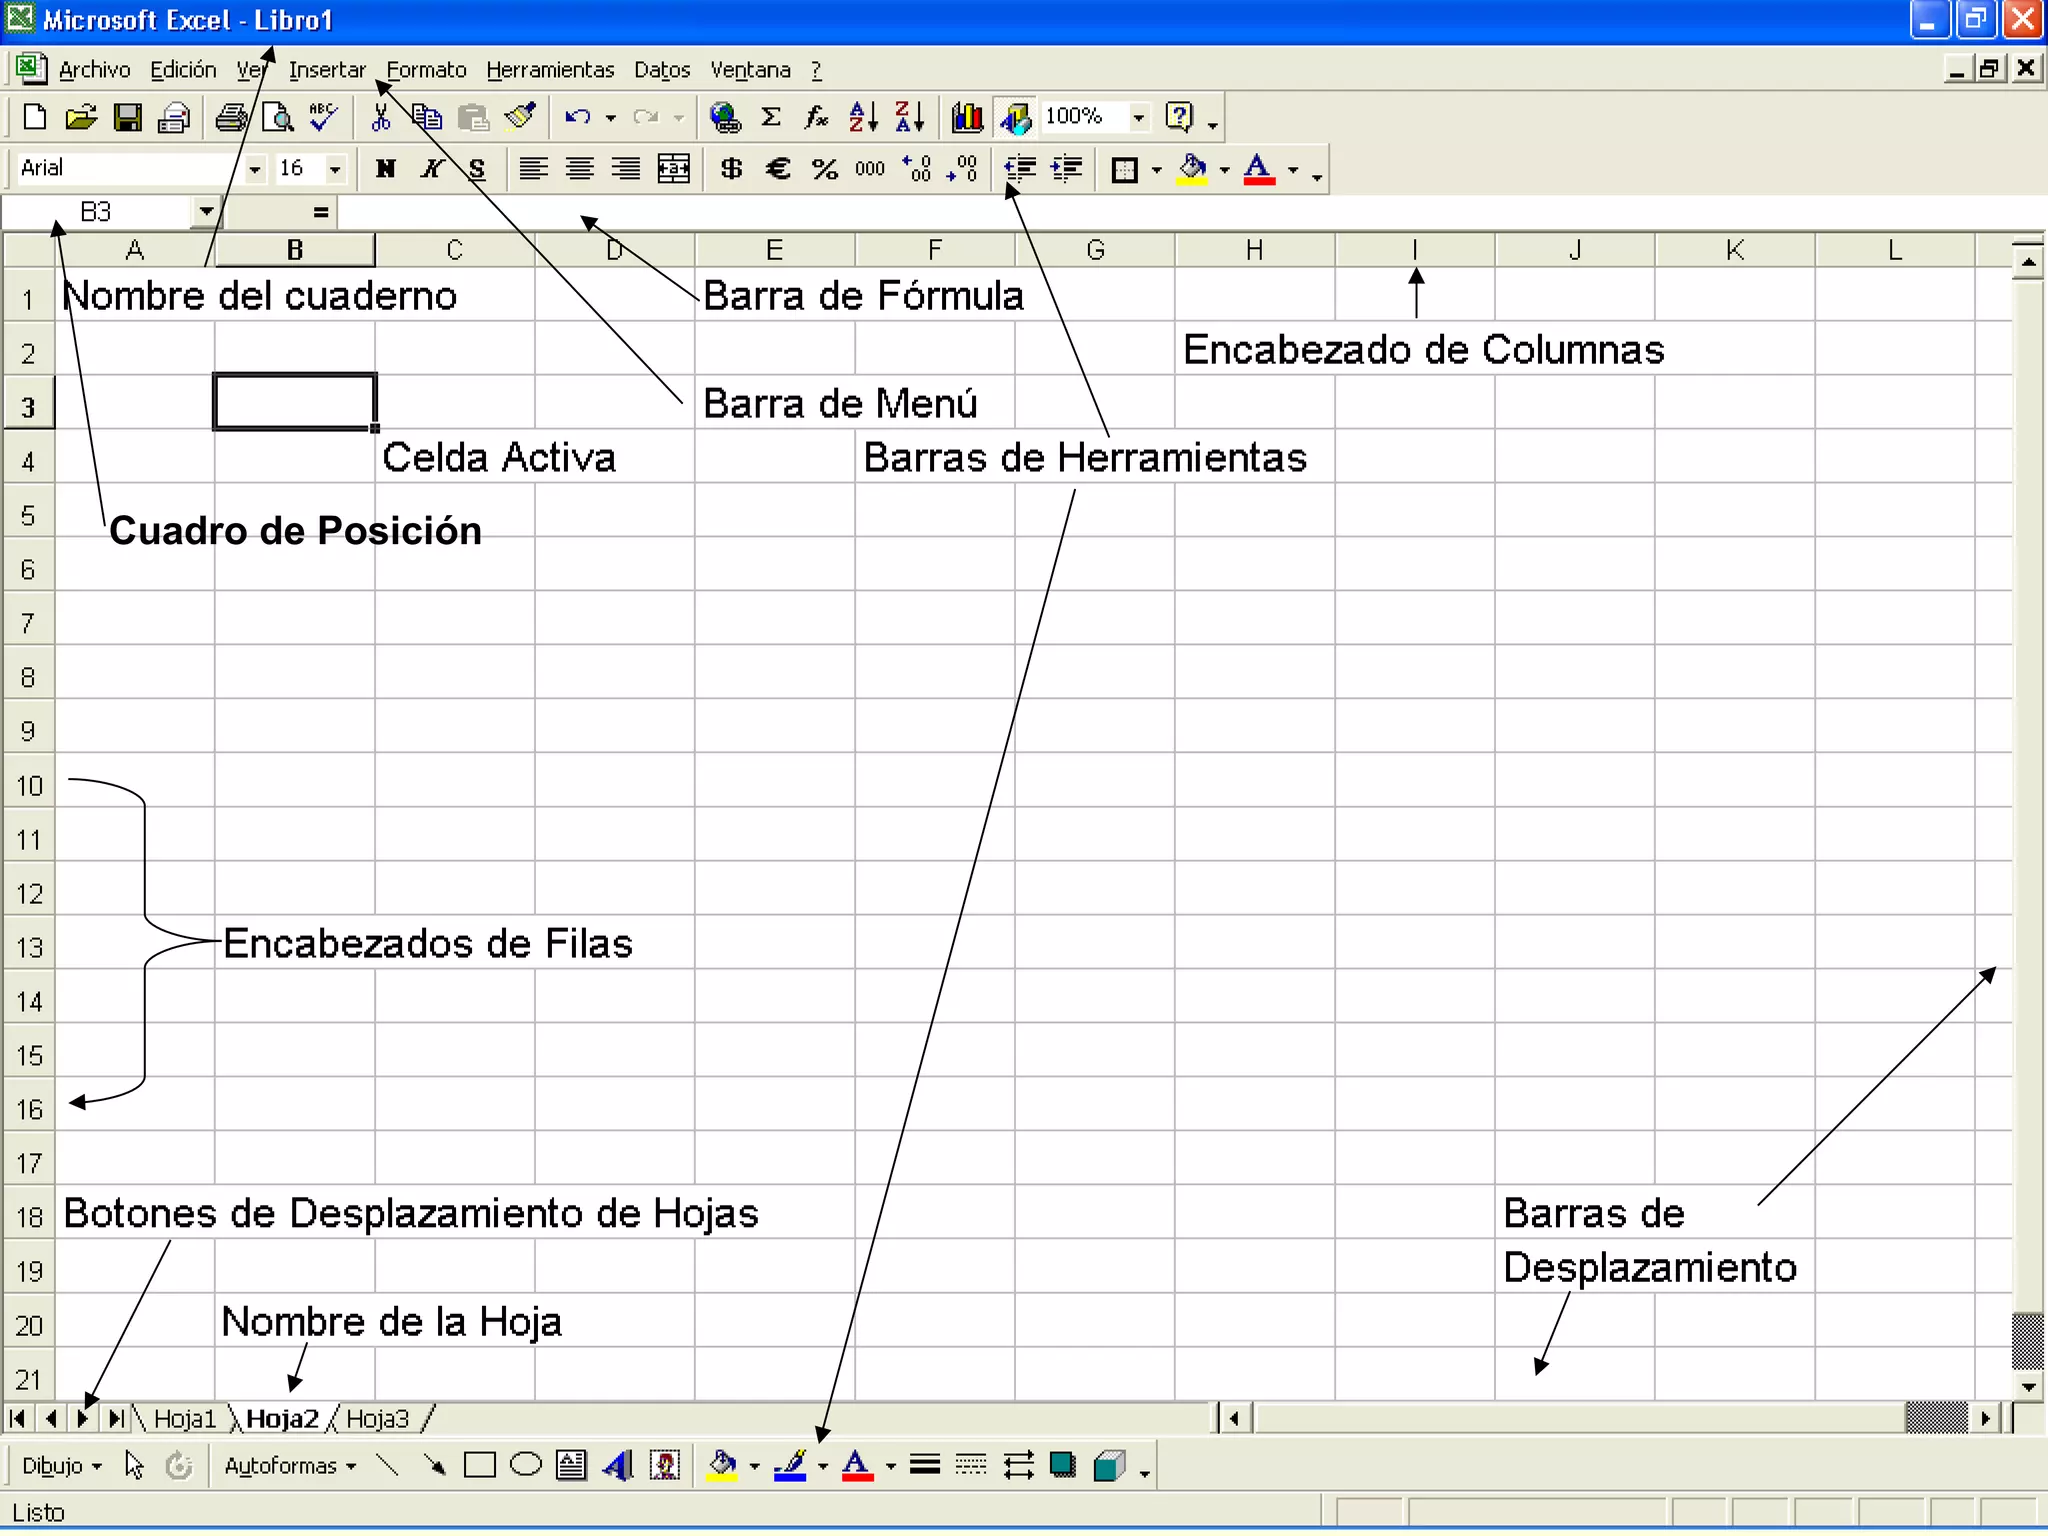
Task: Save the workbook with the floppy icon
Action: pyautogui.click(x=127, y=117)
